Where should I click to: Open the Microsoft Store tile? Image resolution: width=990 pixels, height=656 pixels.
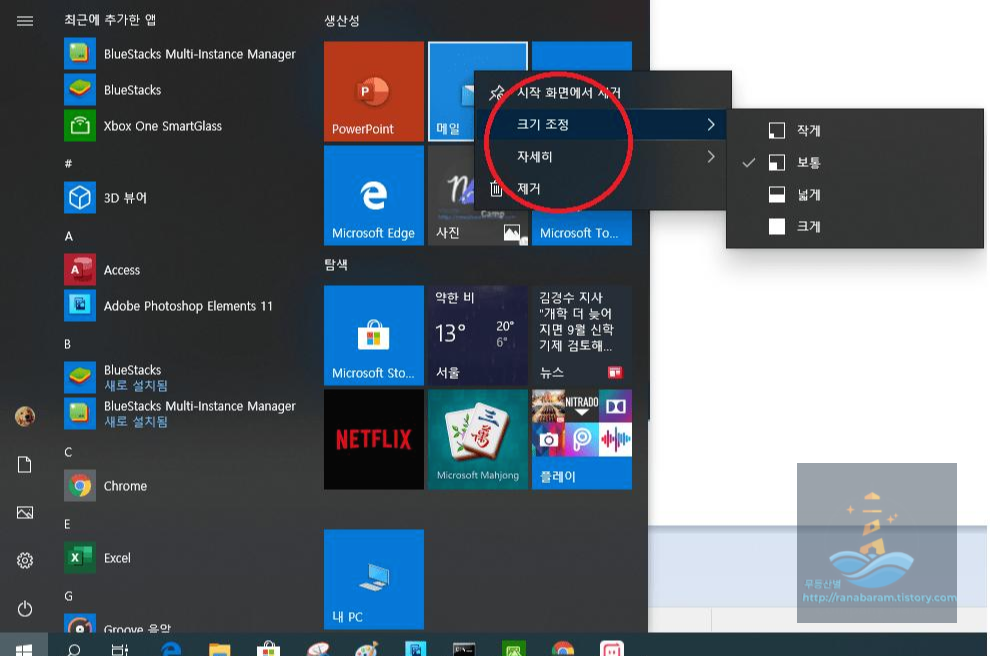pyautogui.click(x=374, y=335)
